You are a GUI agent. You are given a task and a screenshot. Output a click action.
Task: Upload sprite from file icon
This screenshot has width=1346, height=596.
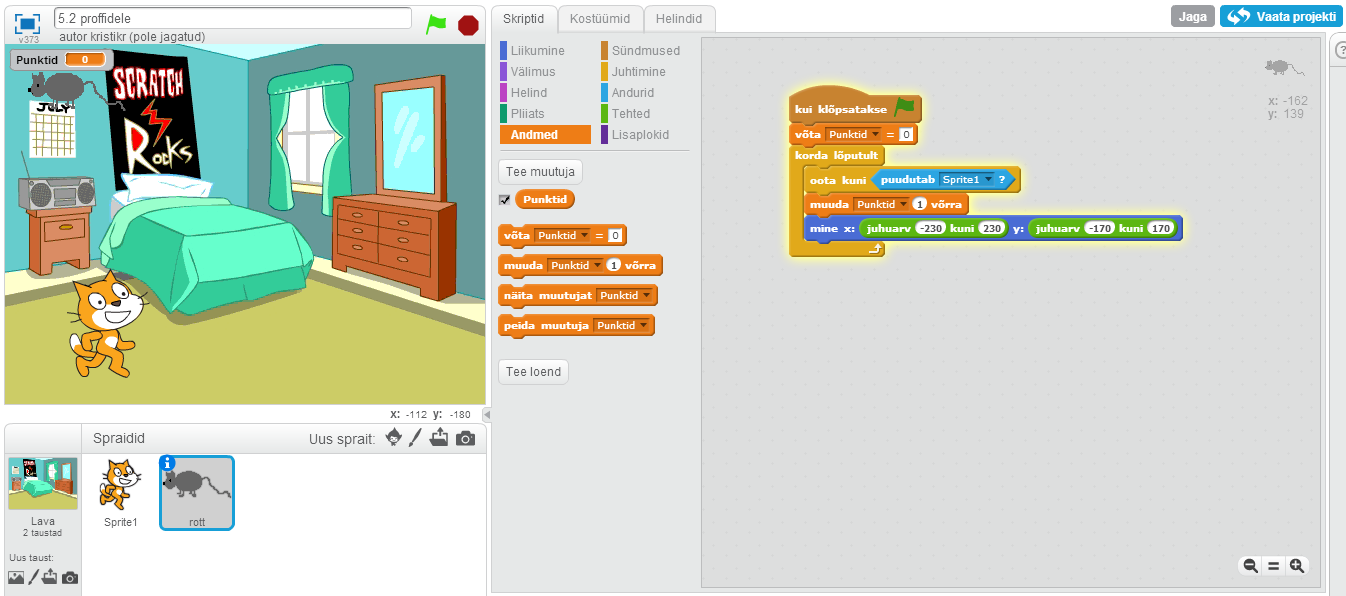[x=441, y=438]
